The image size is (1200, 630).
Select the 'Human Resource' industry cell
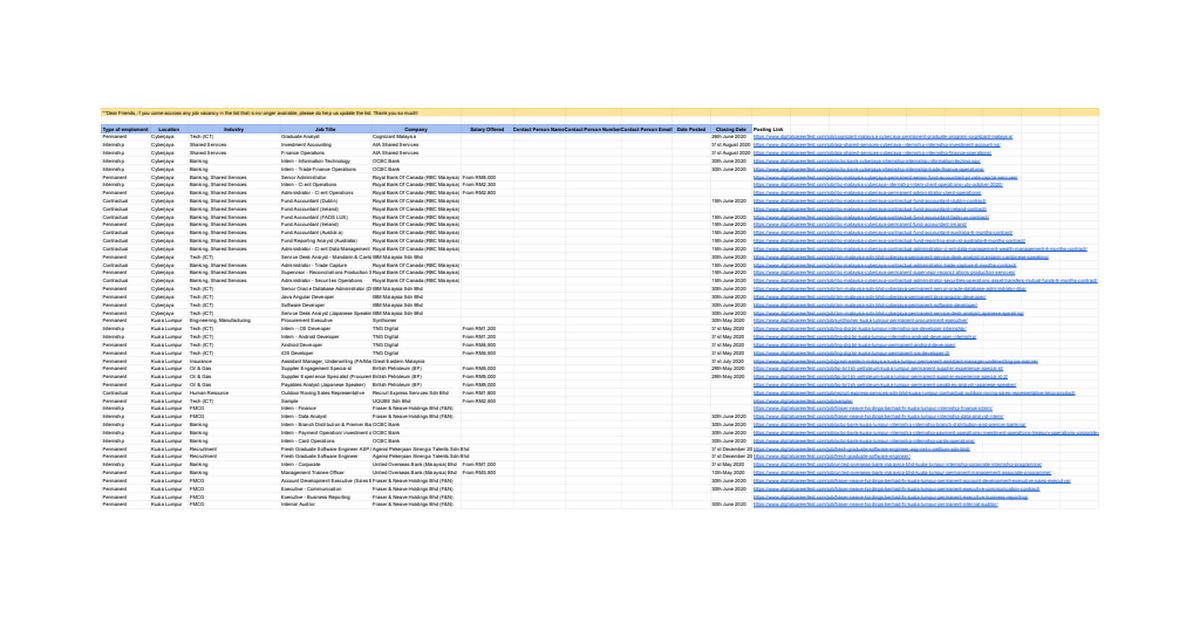[x=234, y=393]
